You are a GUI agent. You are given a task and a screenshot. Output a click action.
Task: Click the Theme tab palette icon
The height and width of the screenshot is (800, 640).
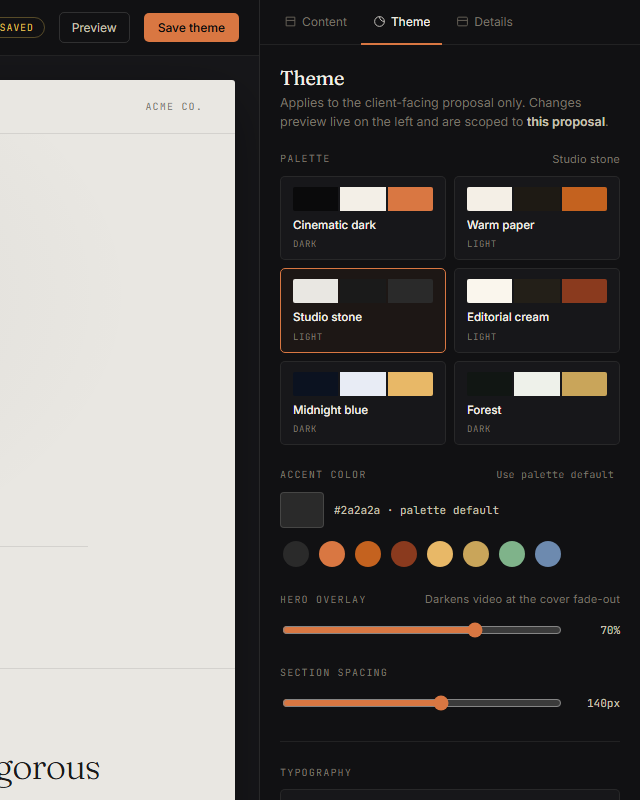click(379, 22)
